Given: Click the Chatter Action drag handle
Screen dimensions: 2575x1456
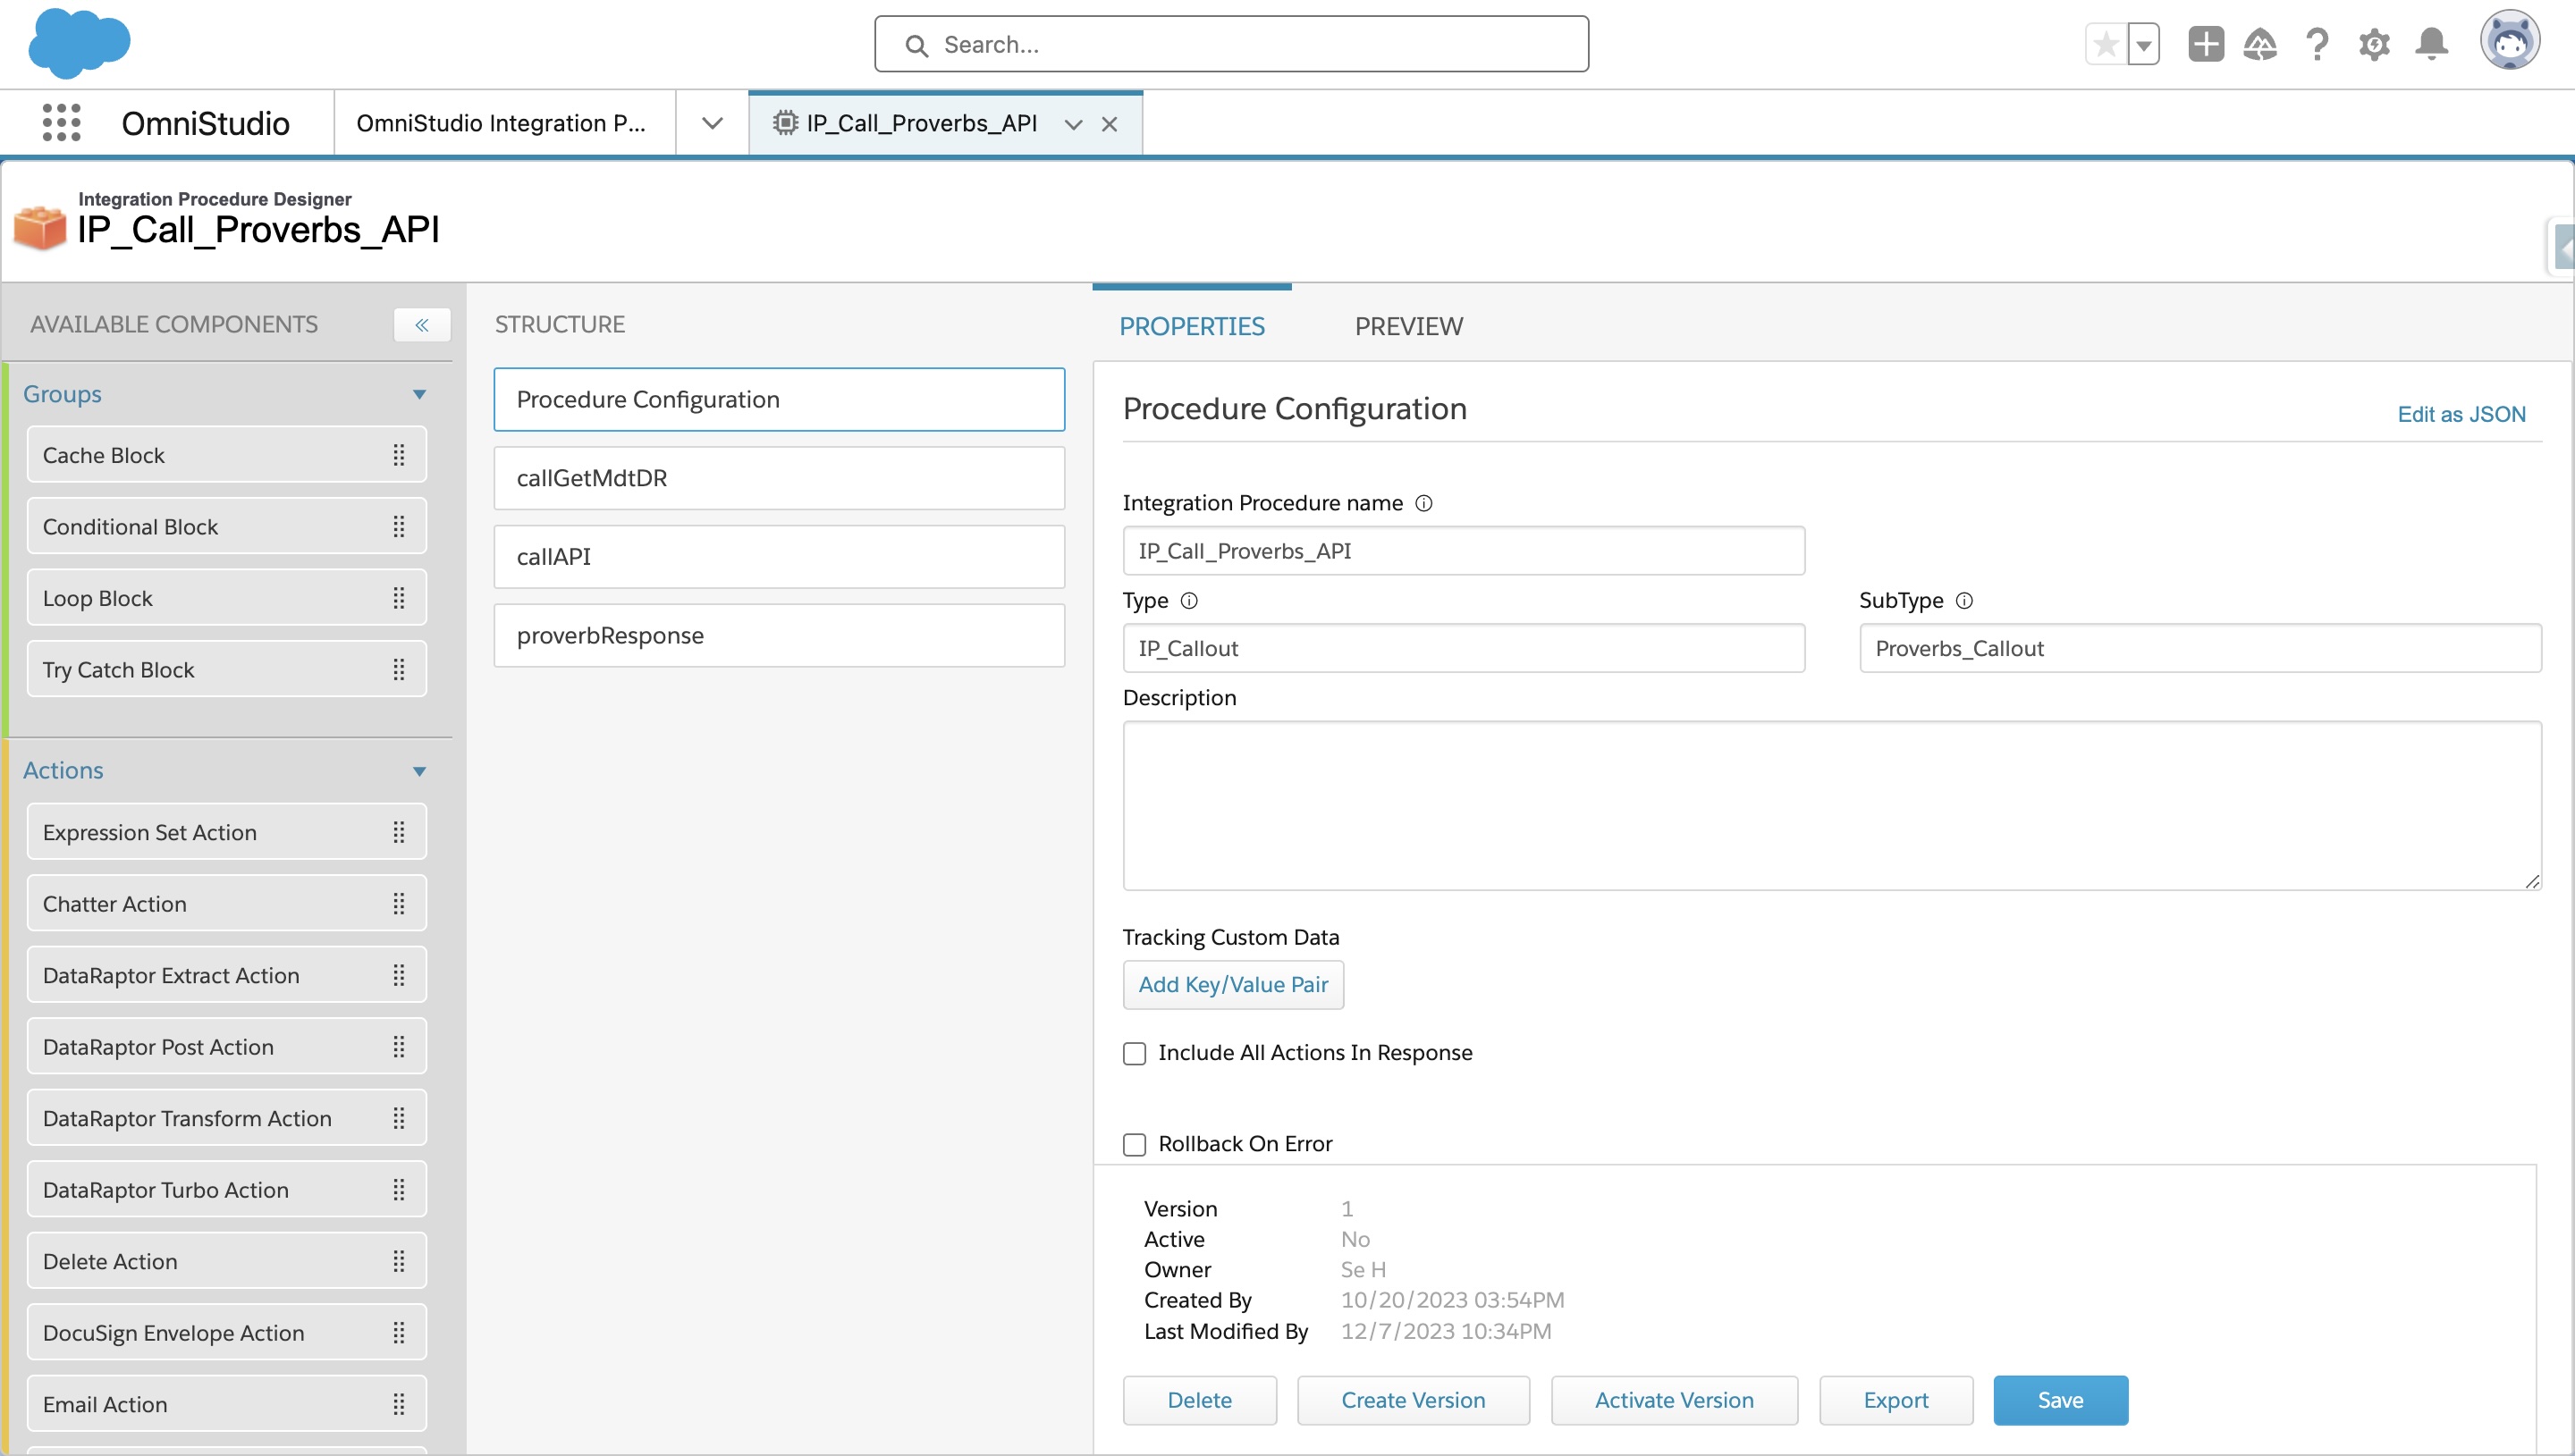Looking at the screenshot, I should [x=399, y=904].
